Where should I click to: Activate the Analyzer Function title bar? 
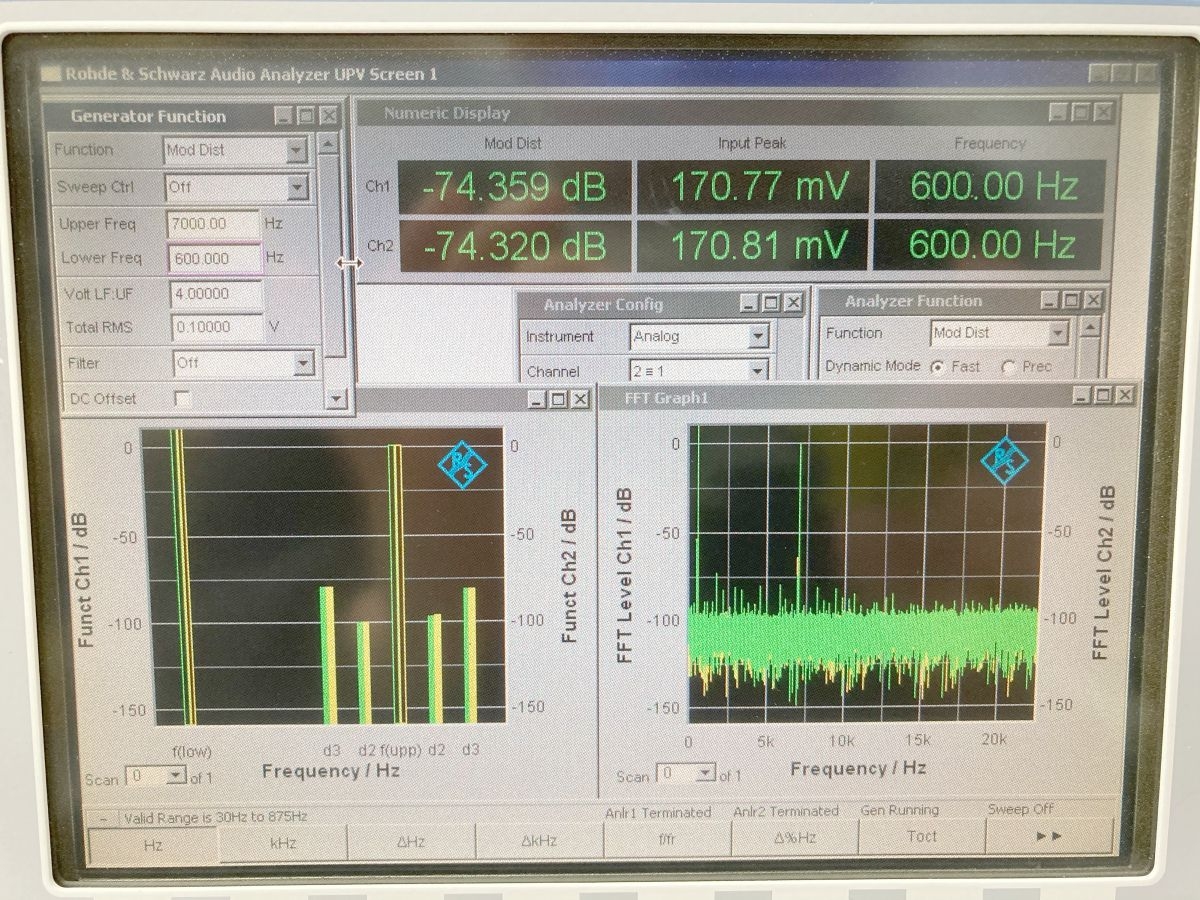(x=961, y=300)
